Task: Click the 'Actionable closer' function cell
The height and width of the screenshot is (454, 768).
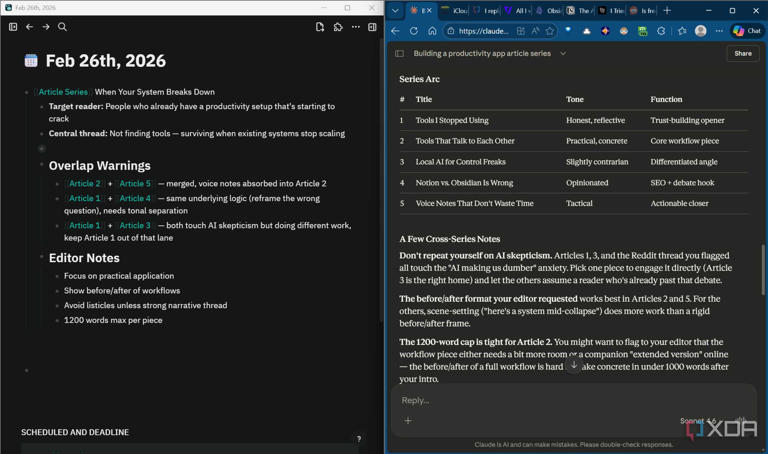Action: click(x=679, y=203)
